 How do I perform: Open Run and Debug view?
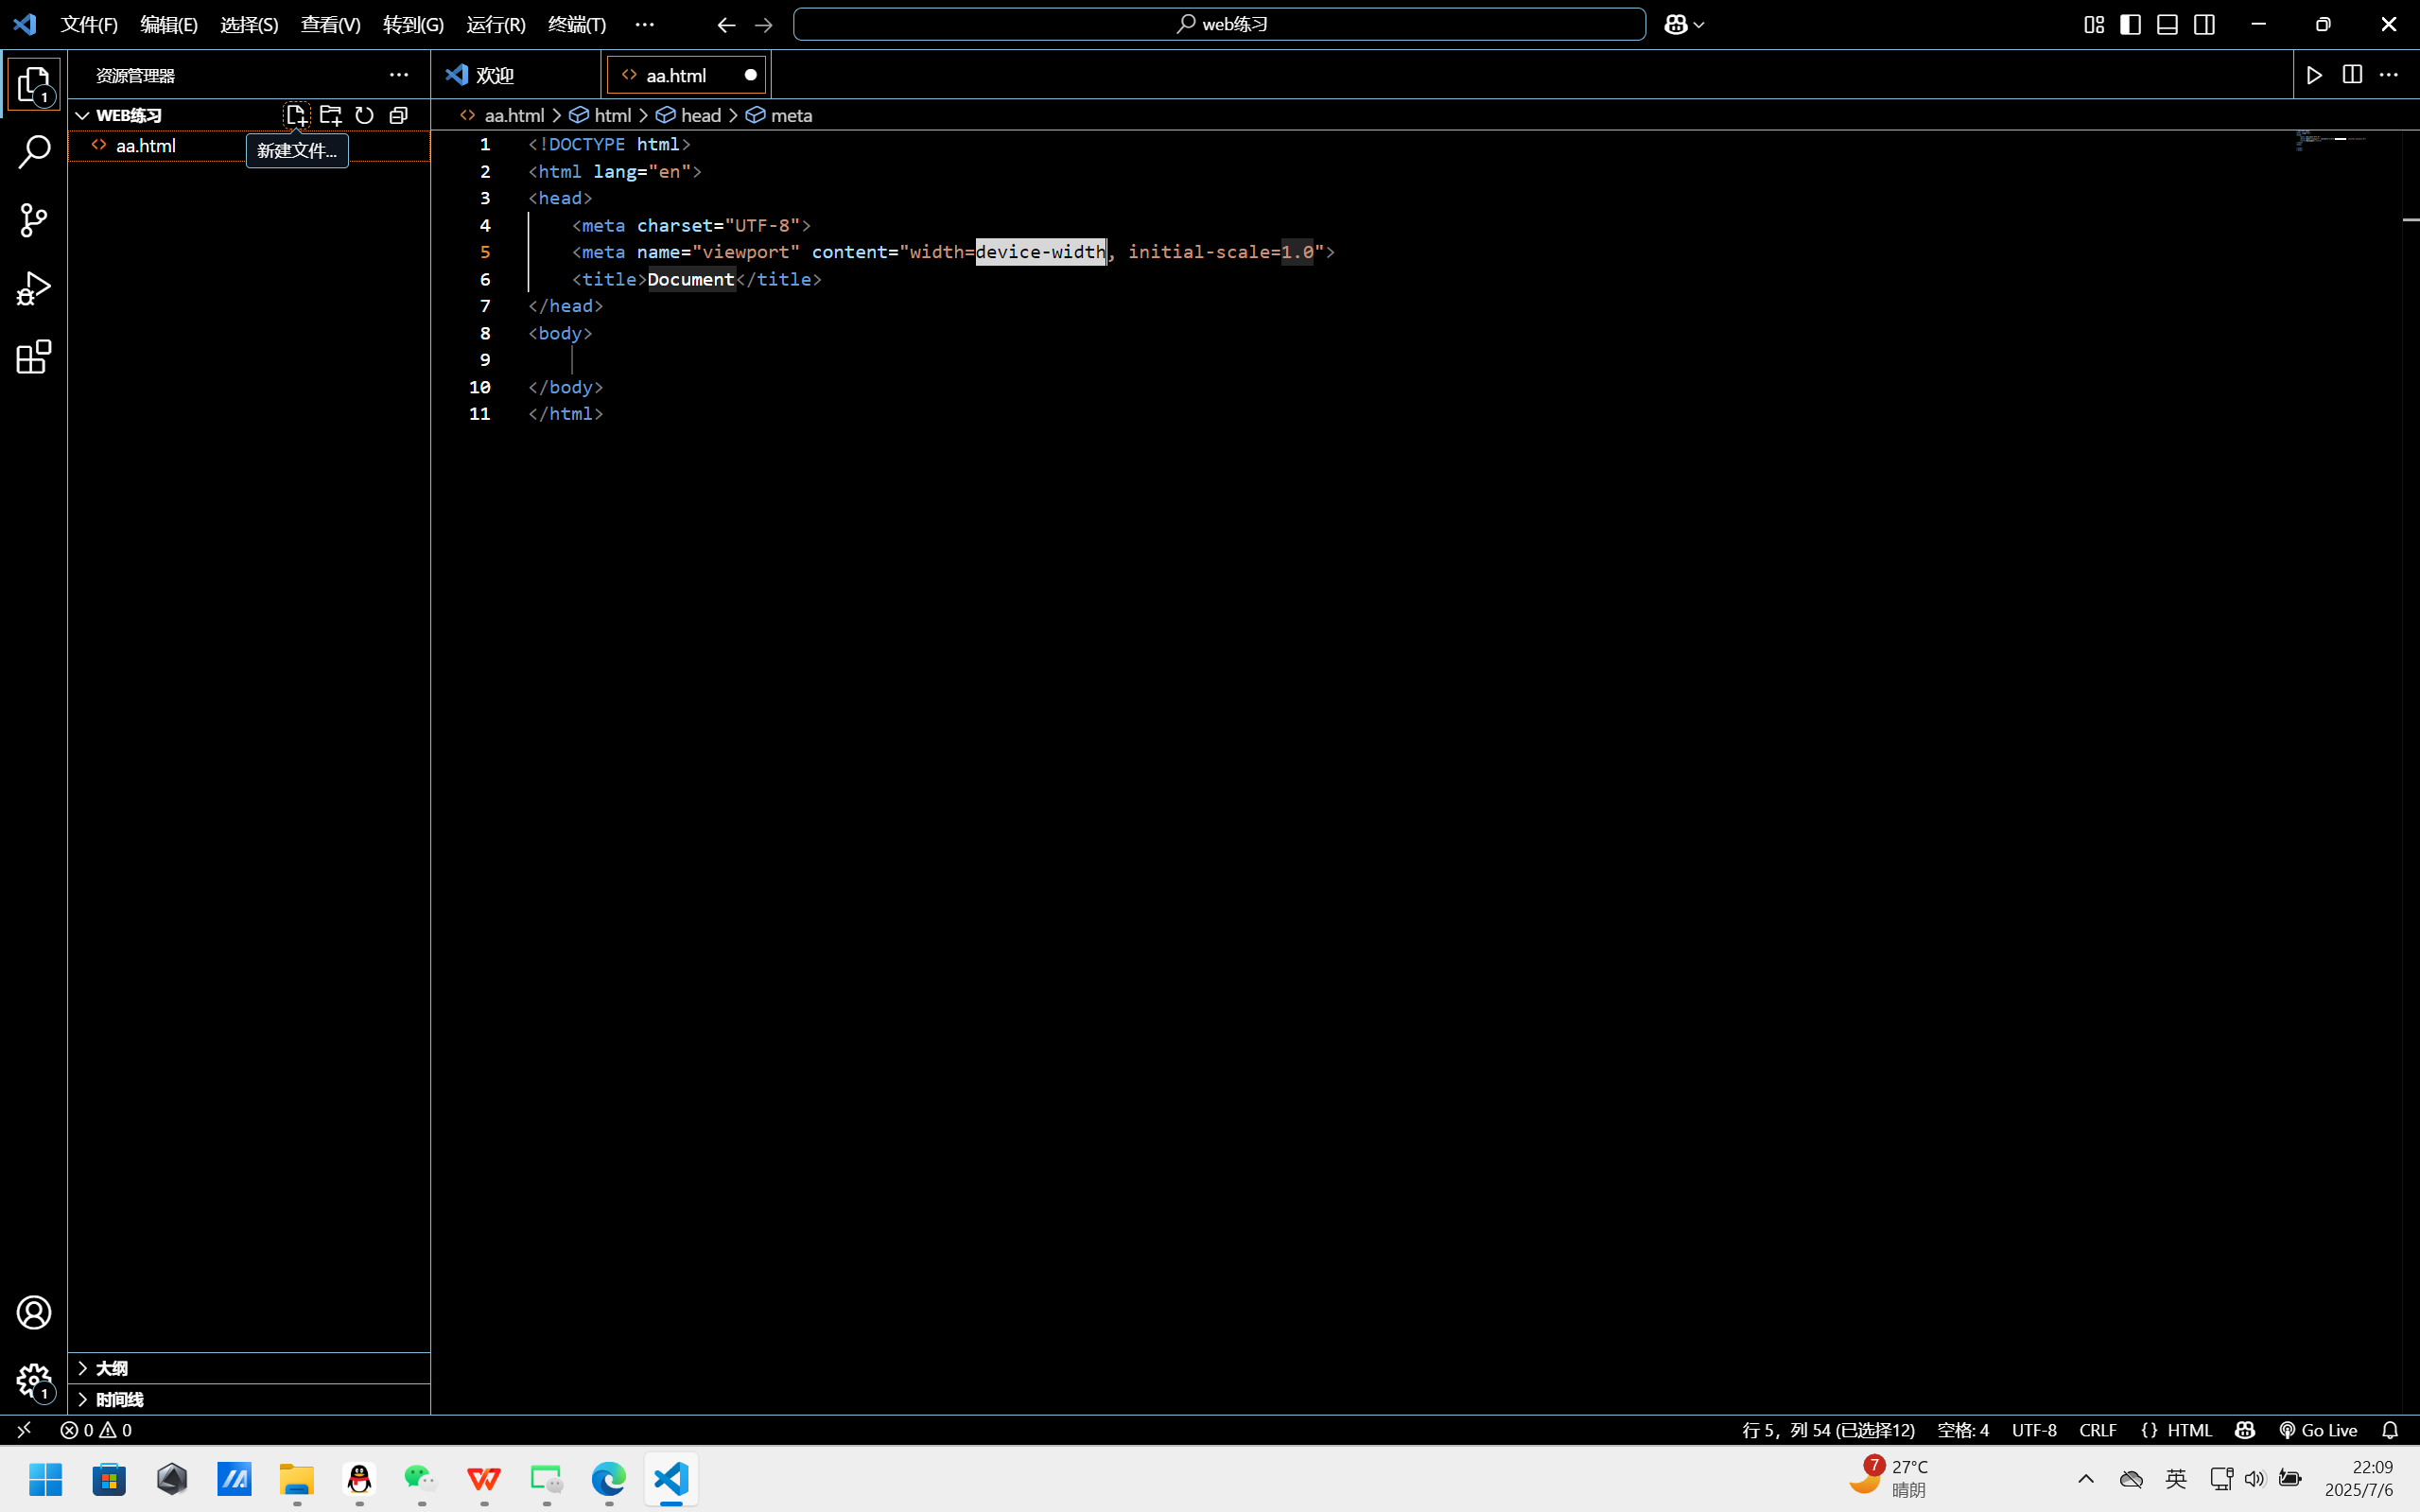(x=34, y=289)
